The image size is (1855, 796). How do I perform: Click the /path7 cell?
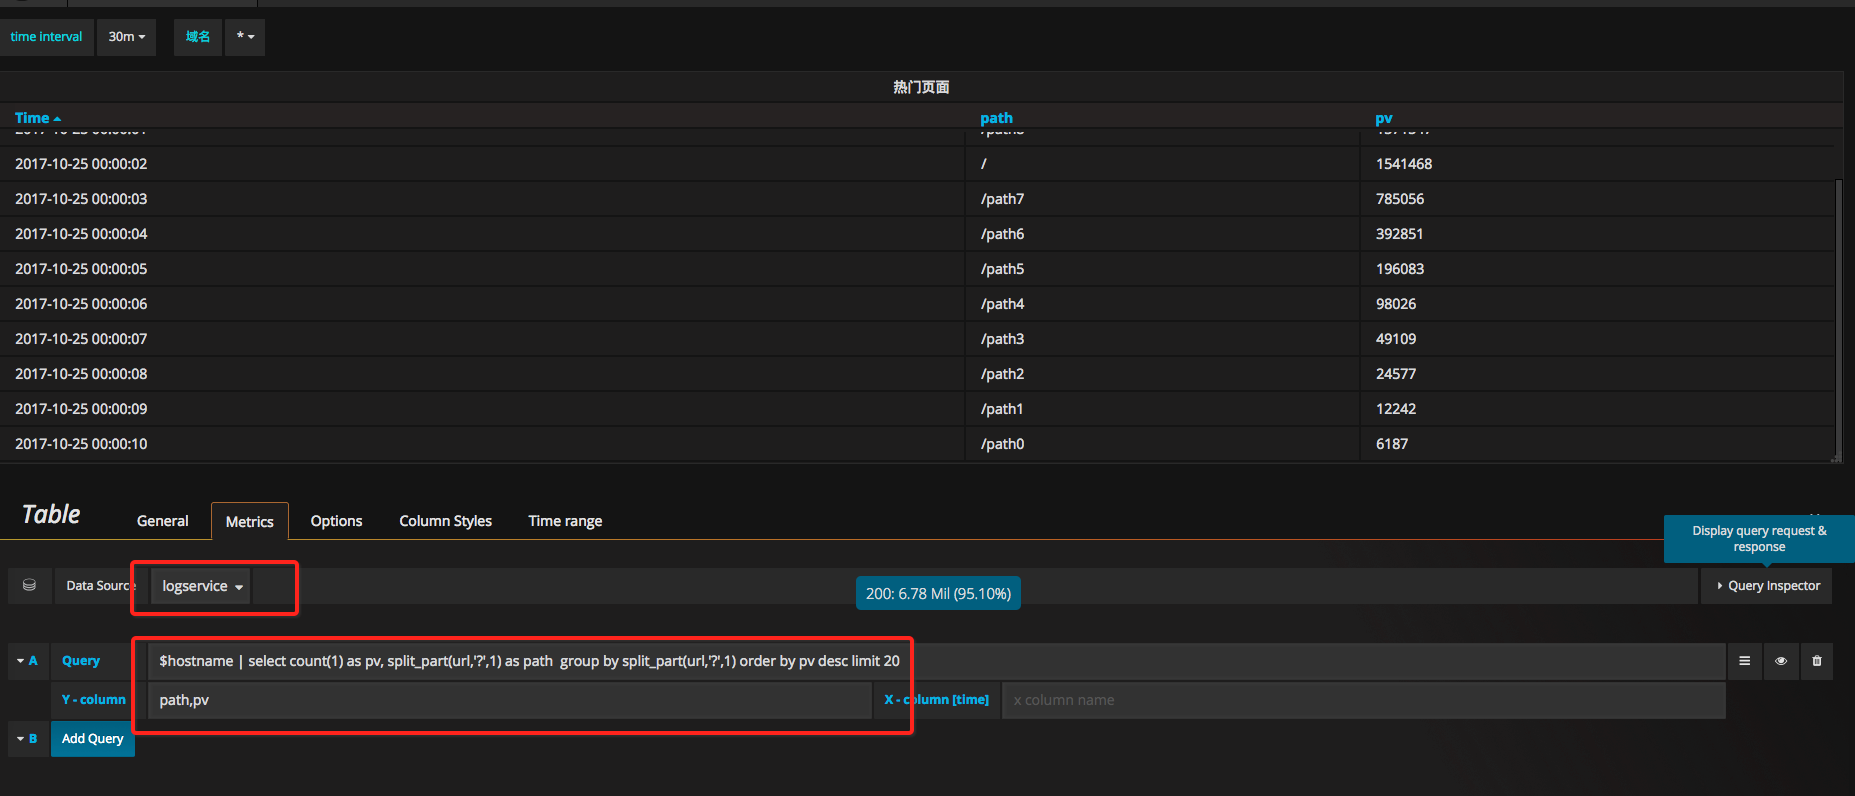point(1002,199)
